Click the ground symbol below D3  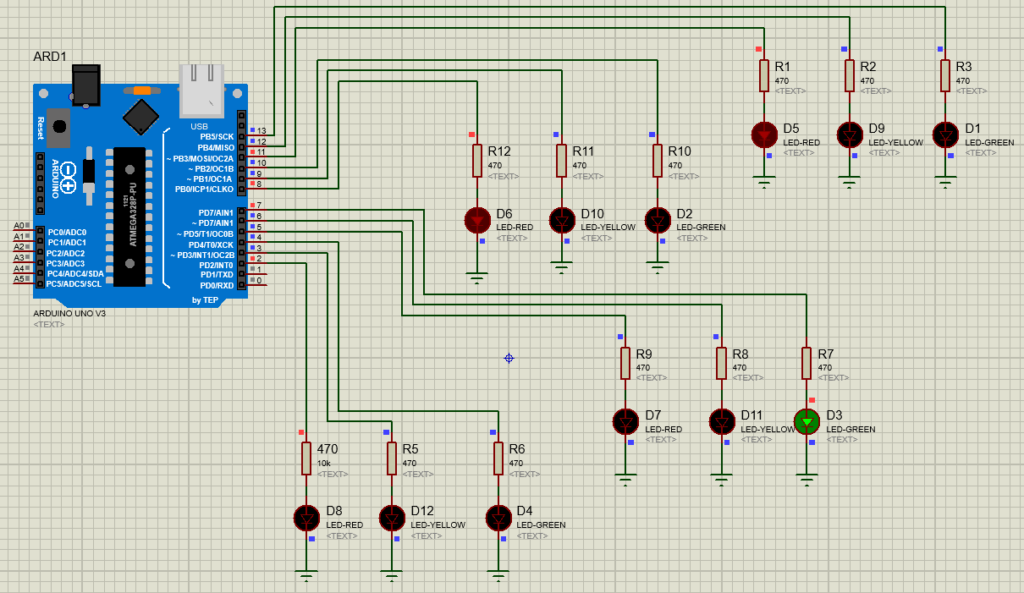807,481
